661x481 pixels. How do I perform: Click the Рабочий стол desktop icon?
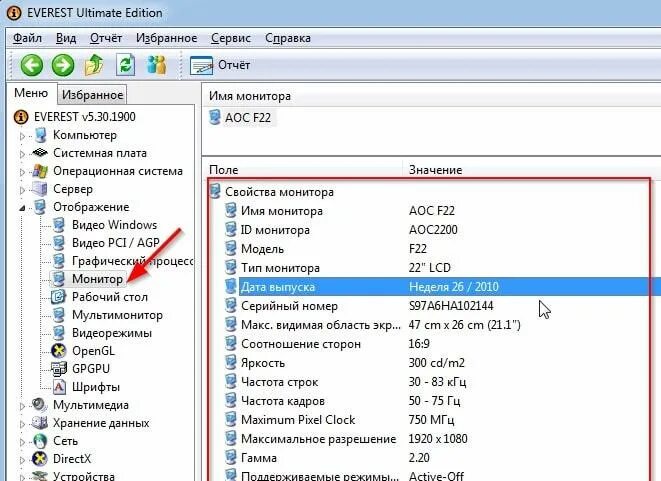tap(58, 296)
